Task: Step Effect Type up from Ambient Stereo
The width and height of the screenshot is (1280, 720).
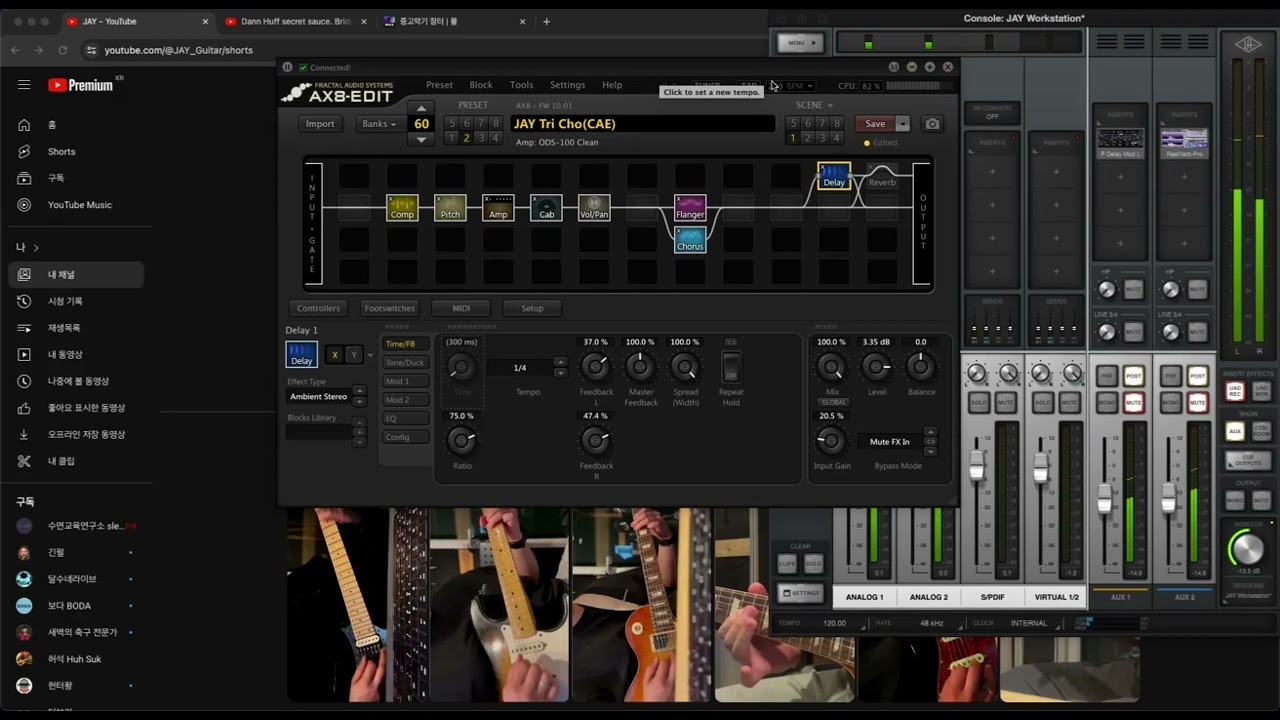Action: (359, 391)
